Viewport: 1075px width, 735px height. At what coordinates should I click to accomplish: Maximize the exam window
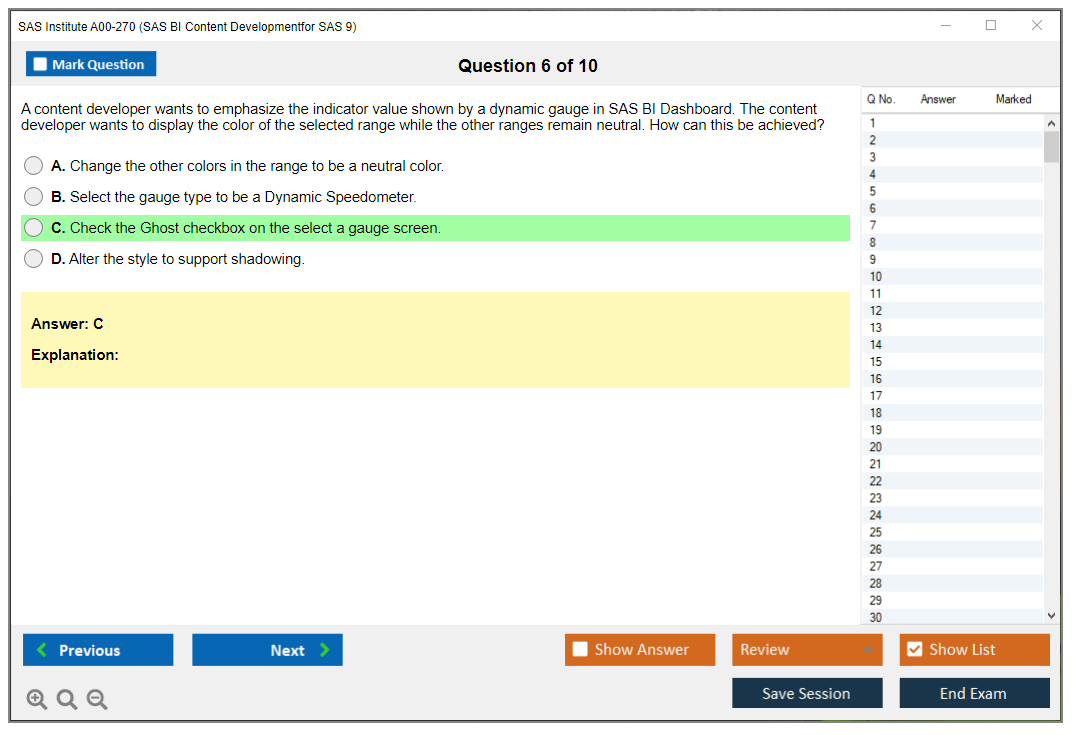pos(991,26)
